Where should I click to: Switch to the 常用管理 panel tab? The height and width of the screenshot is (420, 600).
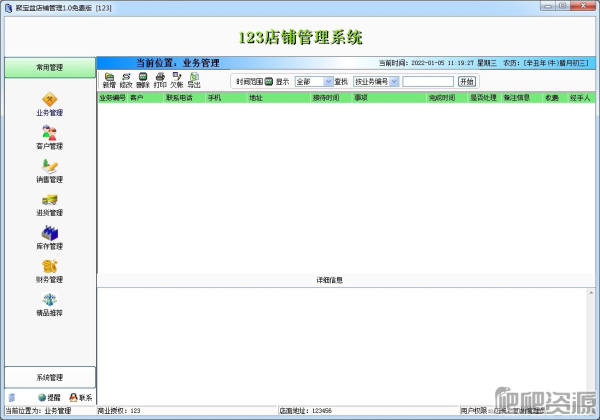[x=49, y=67]
